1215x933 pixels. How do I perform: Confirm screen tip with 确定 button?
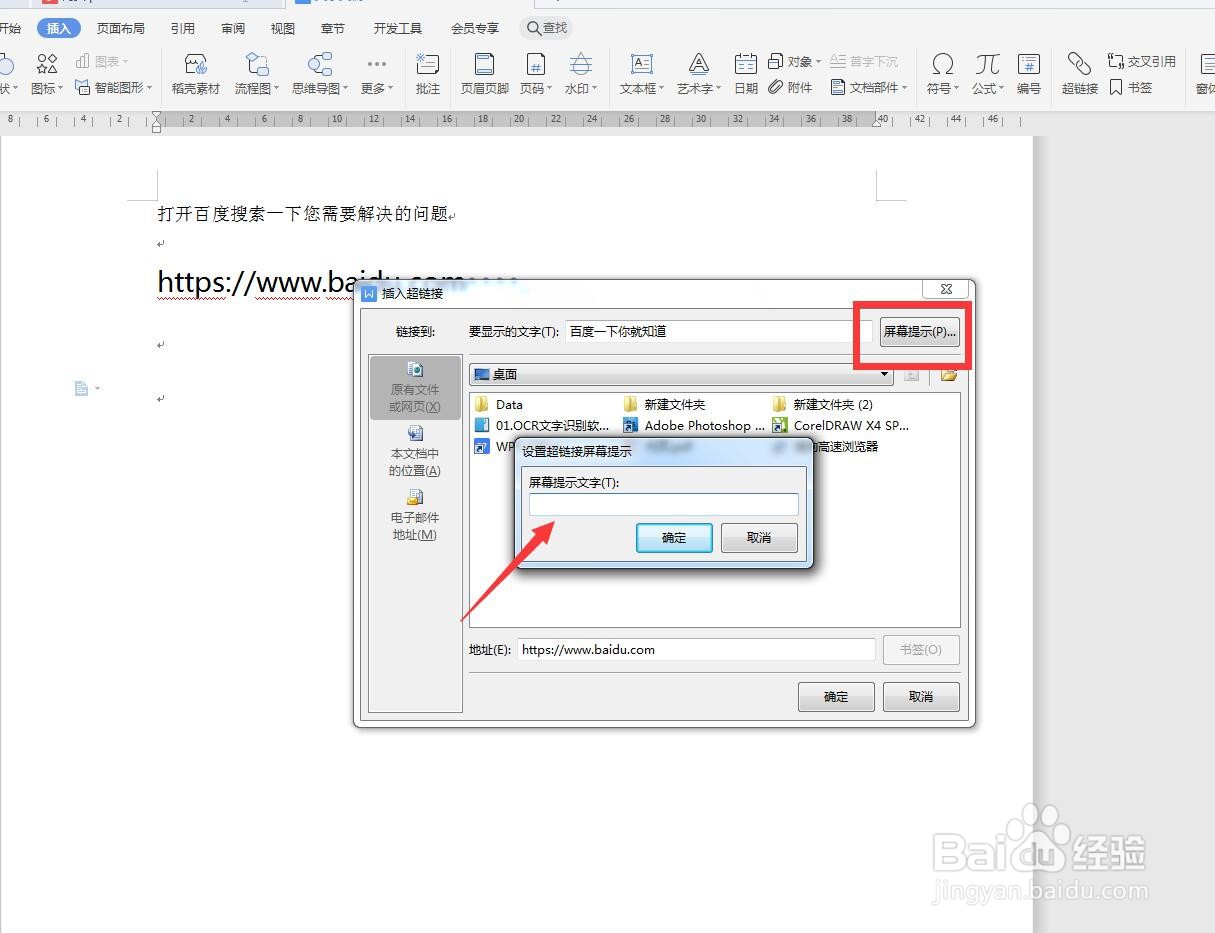coord(673,537)
